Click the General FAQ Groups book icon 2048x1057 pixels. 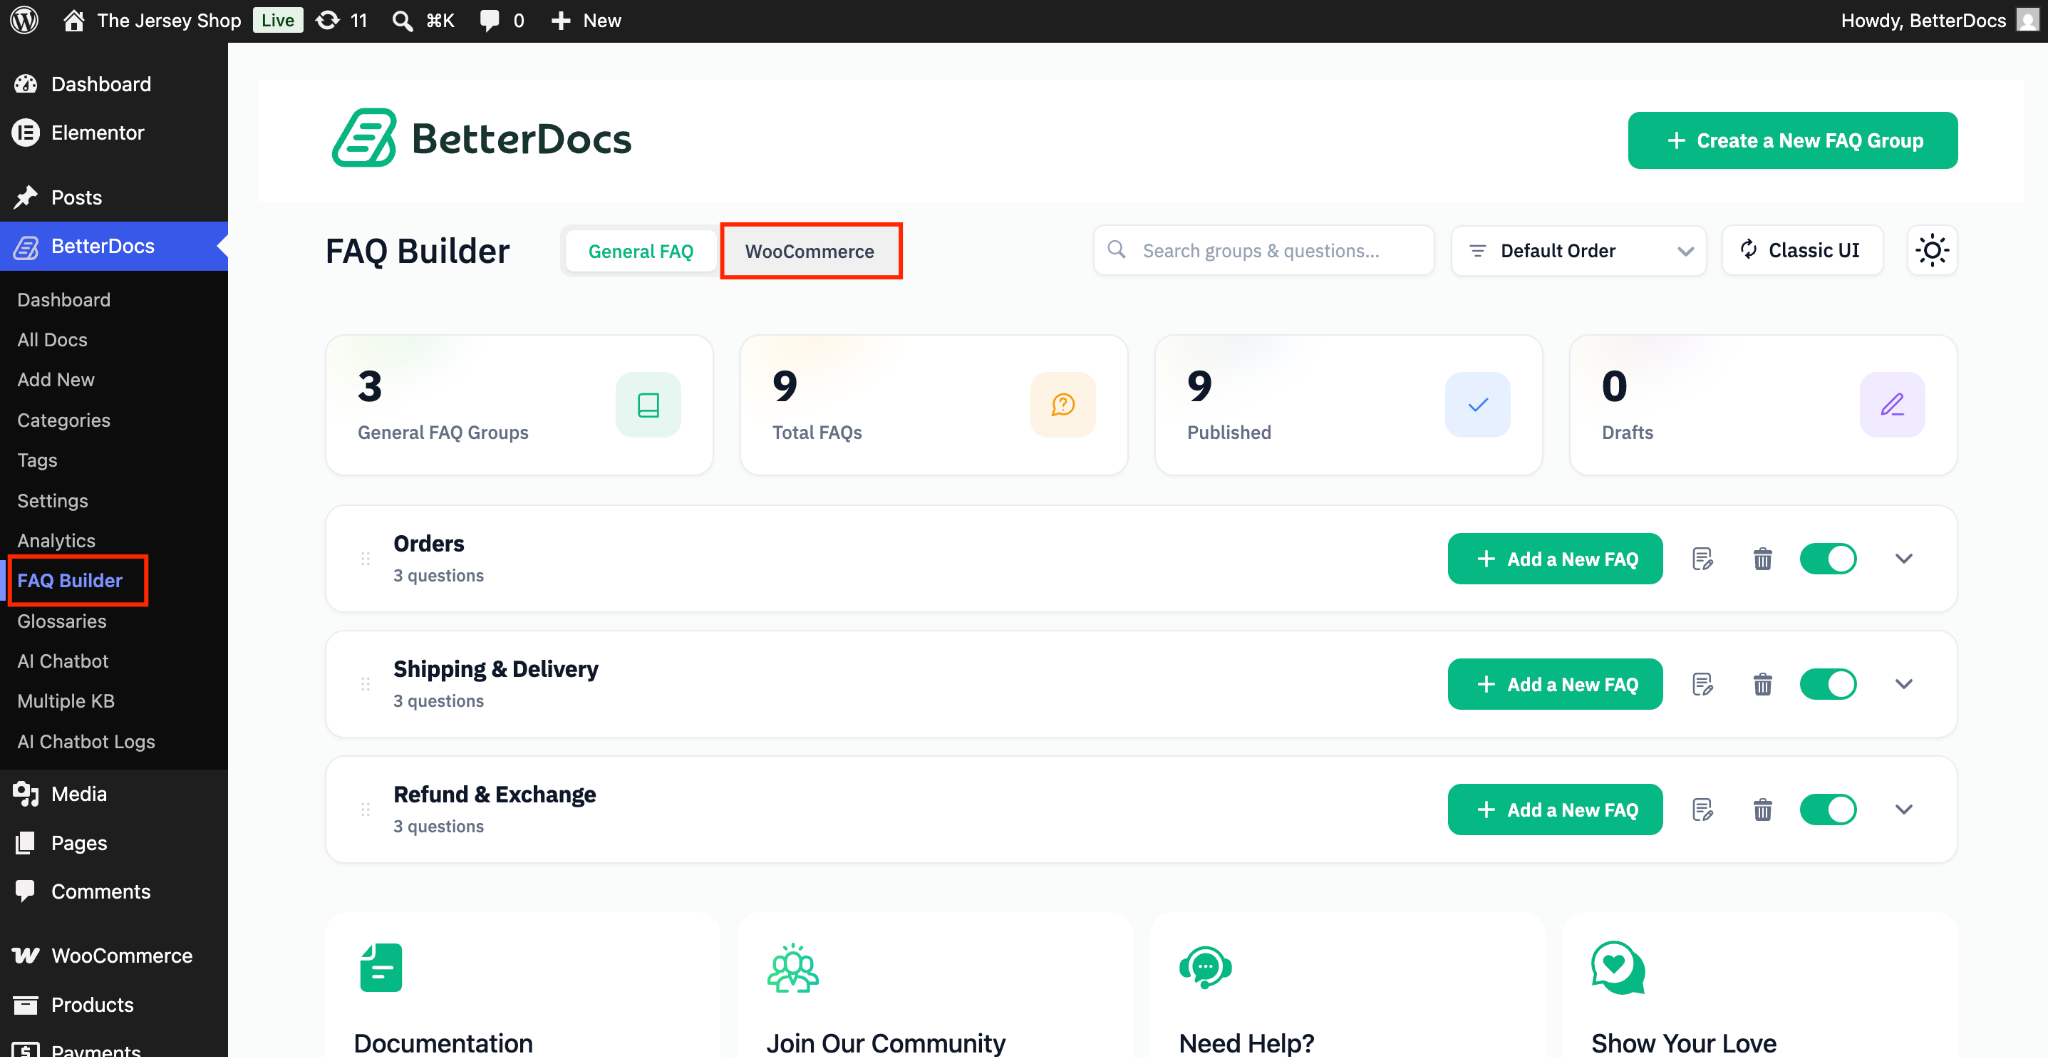click(x=648, y=404)
